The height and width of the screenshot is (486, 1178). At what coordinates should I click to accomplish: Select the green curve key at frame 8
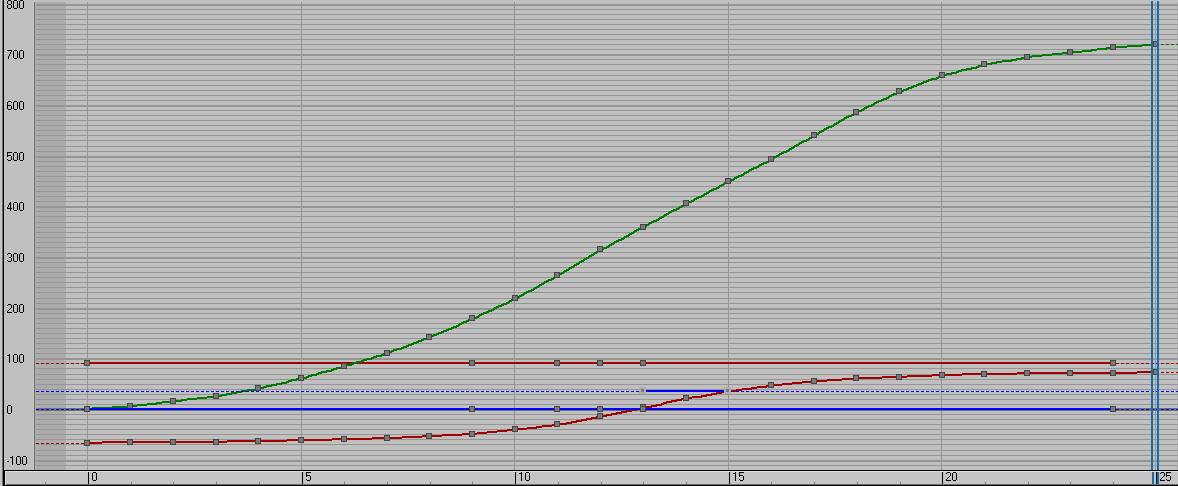click(x=429, y=337)
